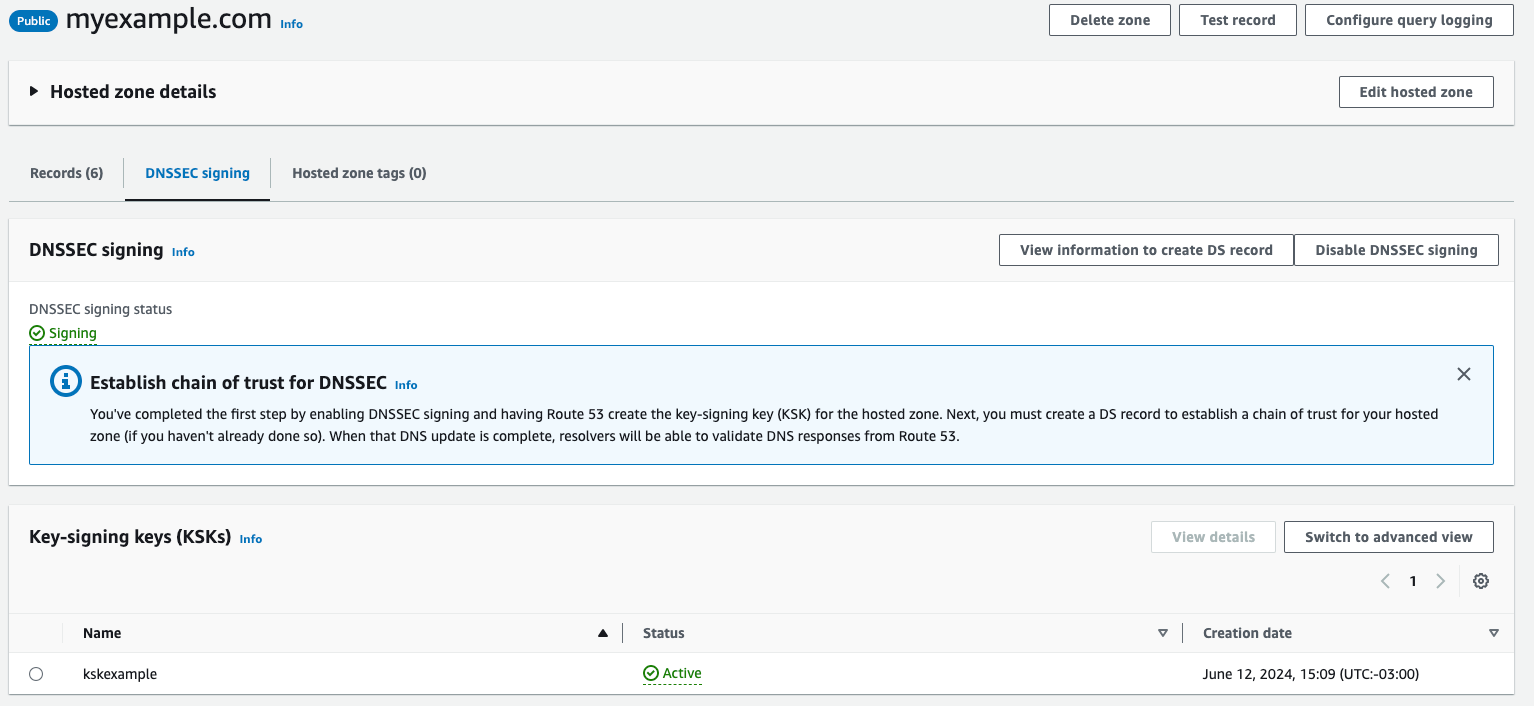The image size is (1534, 706).
Task: Sort KSKs by Creation date arrow
Action: point(1493,633)
